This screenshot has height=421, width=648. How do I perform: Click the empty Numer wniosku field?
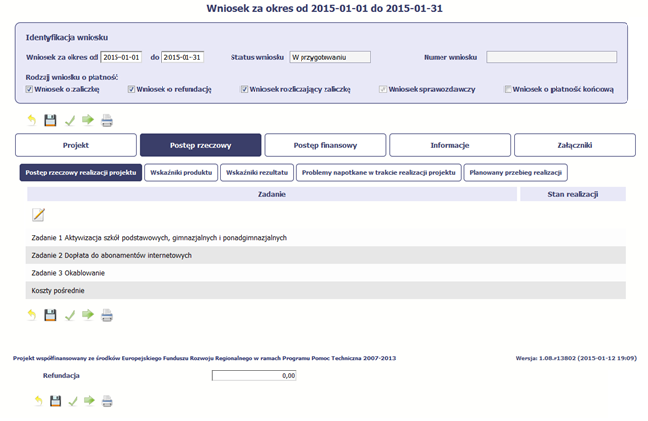551,57
